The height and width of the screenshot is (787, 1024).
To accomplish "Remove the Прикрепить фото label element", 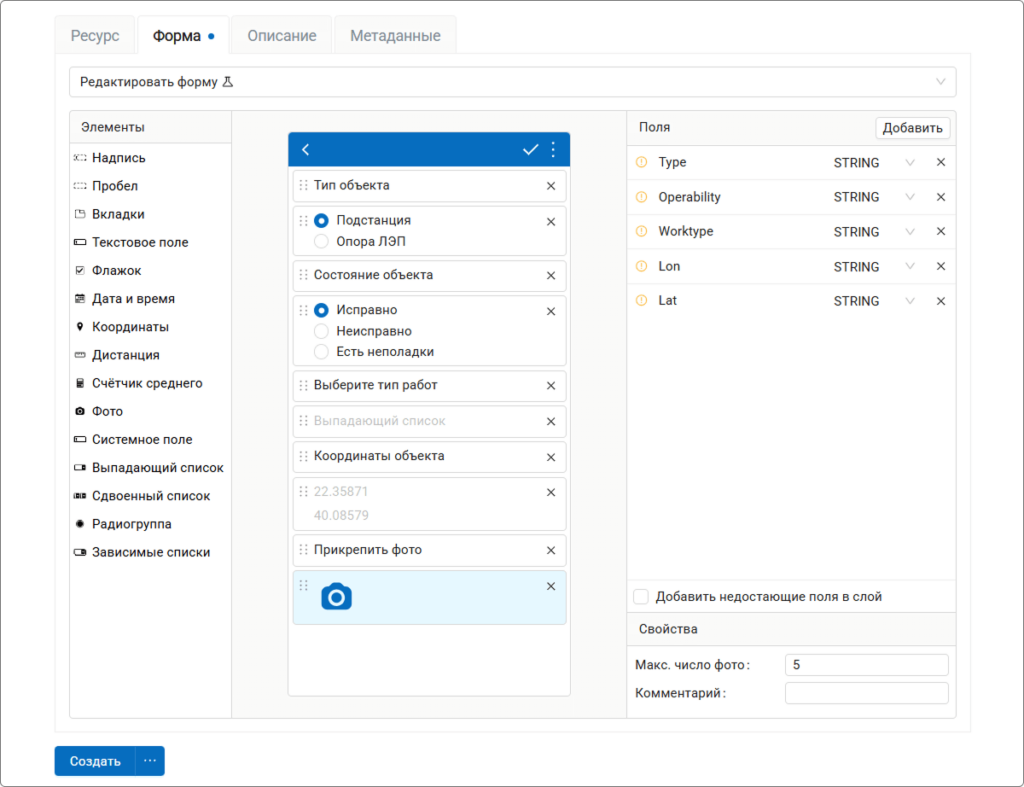I will (551, 551).
